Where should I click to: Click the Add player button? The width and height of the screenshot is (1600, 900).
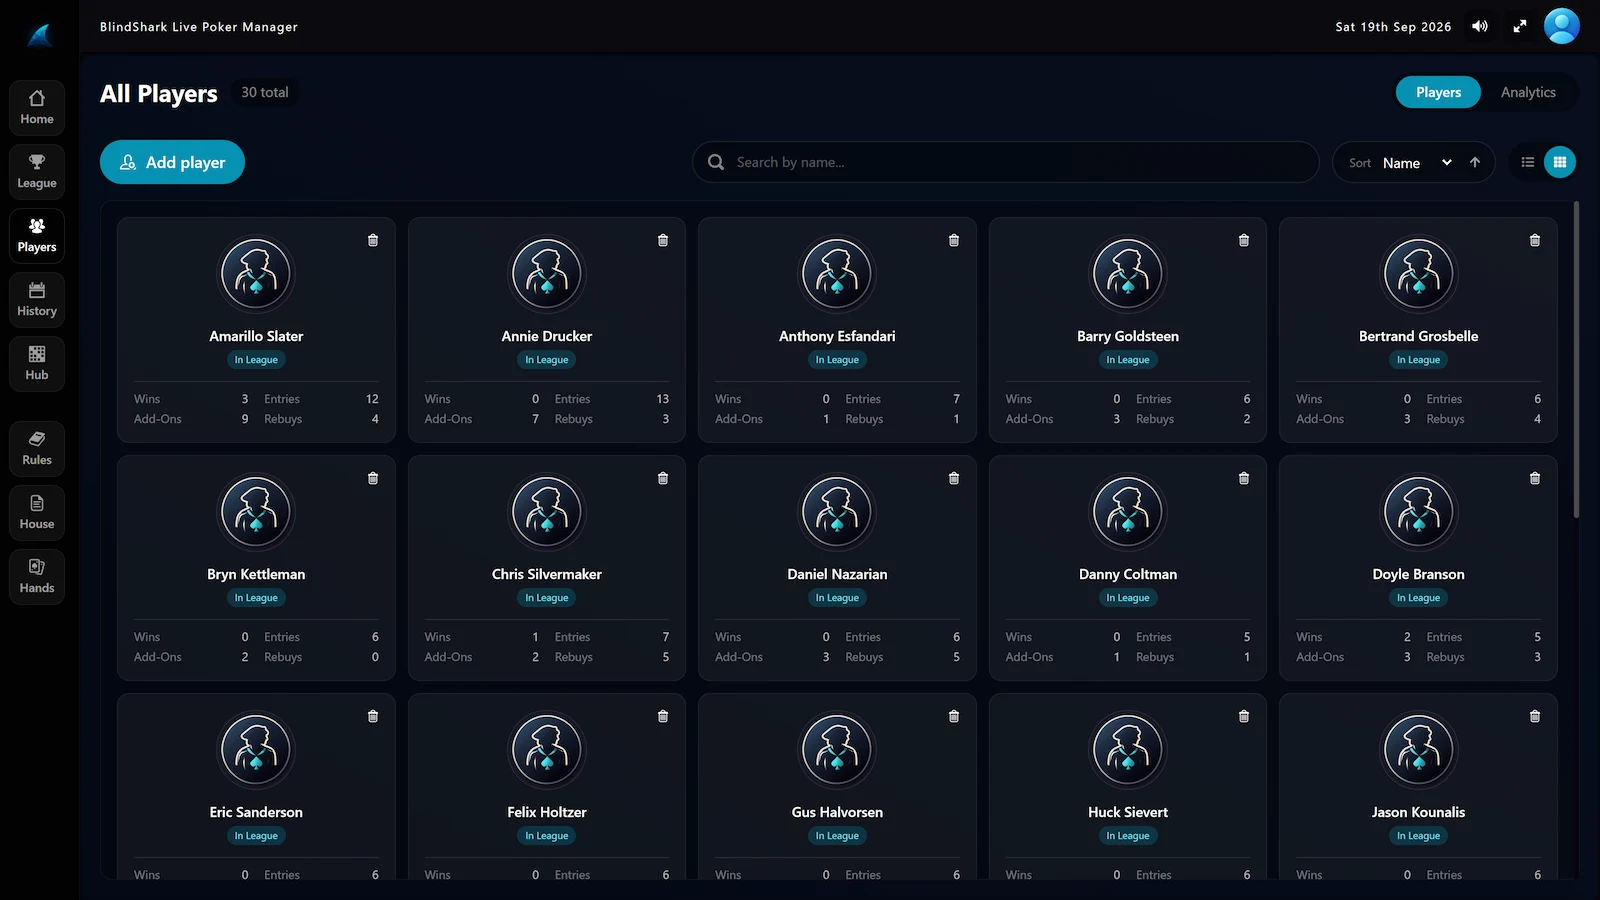point(172,162)
